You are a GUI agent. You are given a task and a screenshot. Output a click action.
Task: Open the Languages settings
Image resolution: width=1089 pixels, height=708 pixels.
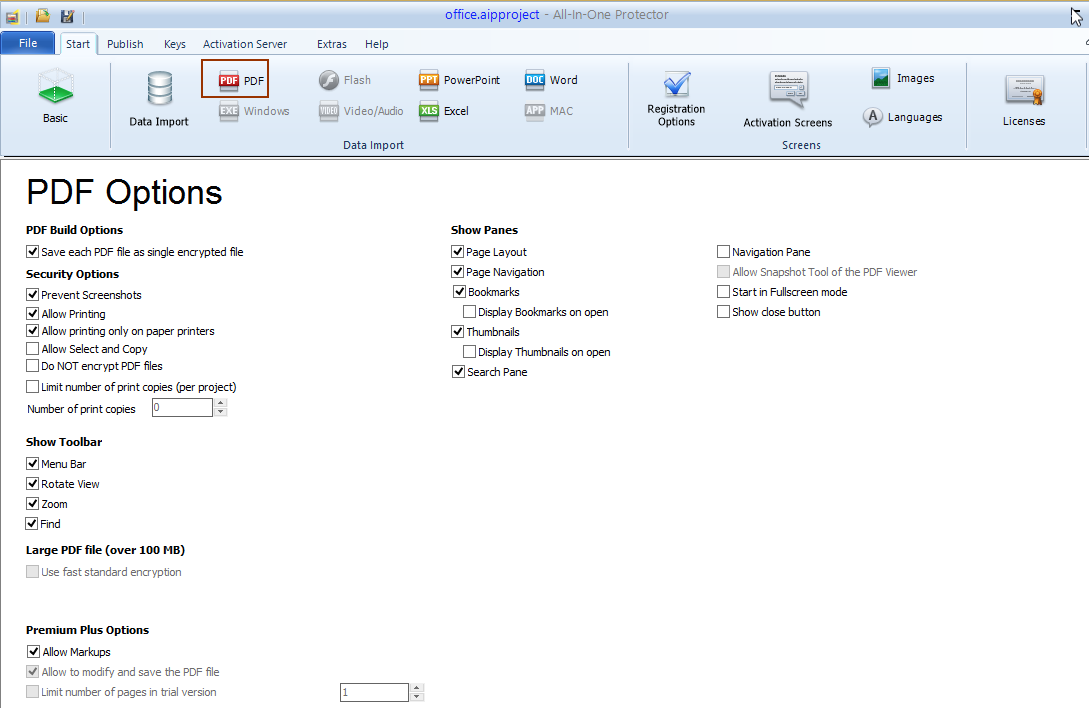(x=903, y=117)
